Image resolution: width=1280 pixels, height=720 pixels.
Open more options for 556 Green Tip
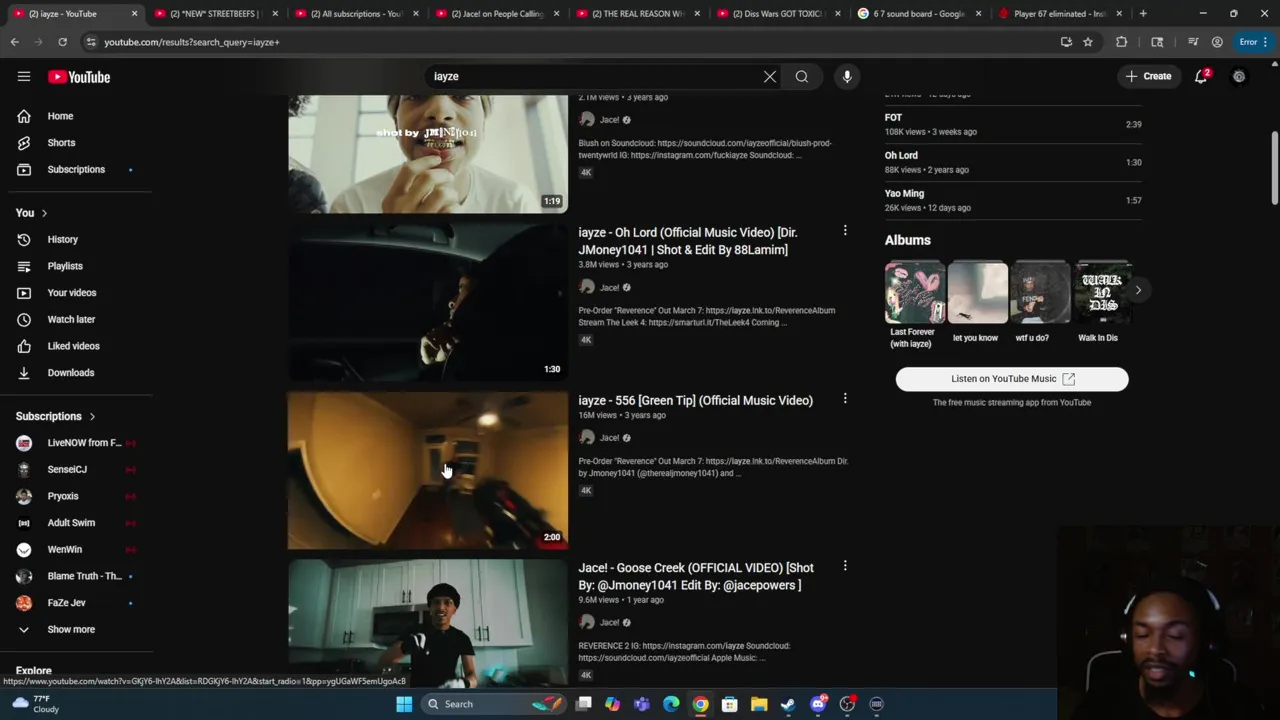845,399
